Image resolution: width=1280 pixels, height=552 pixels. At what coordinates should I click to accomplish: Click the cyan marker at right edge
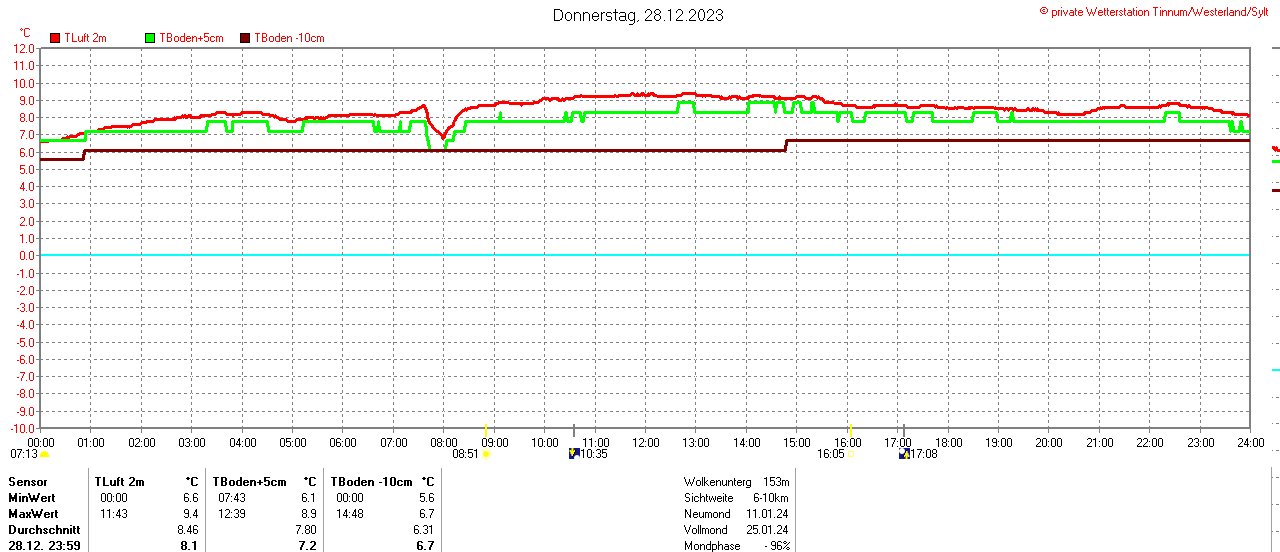(1275, 370)
